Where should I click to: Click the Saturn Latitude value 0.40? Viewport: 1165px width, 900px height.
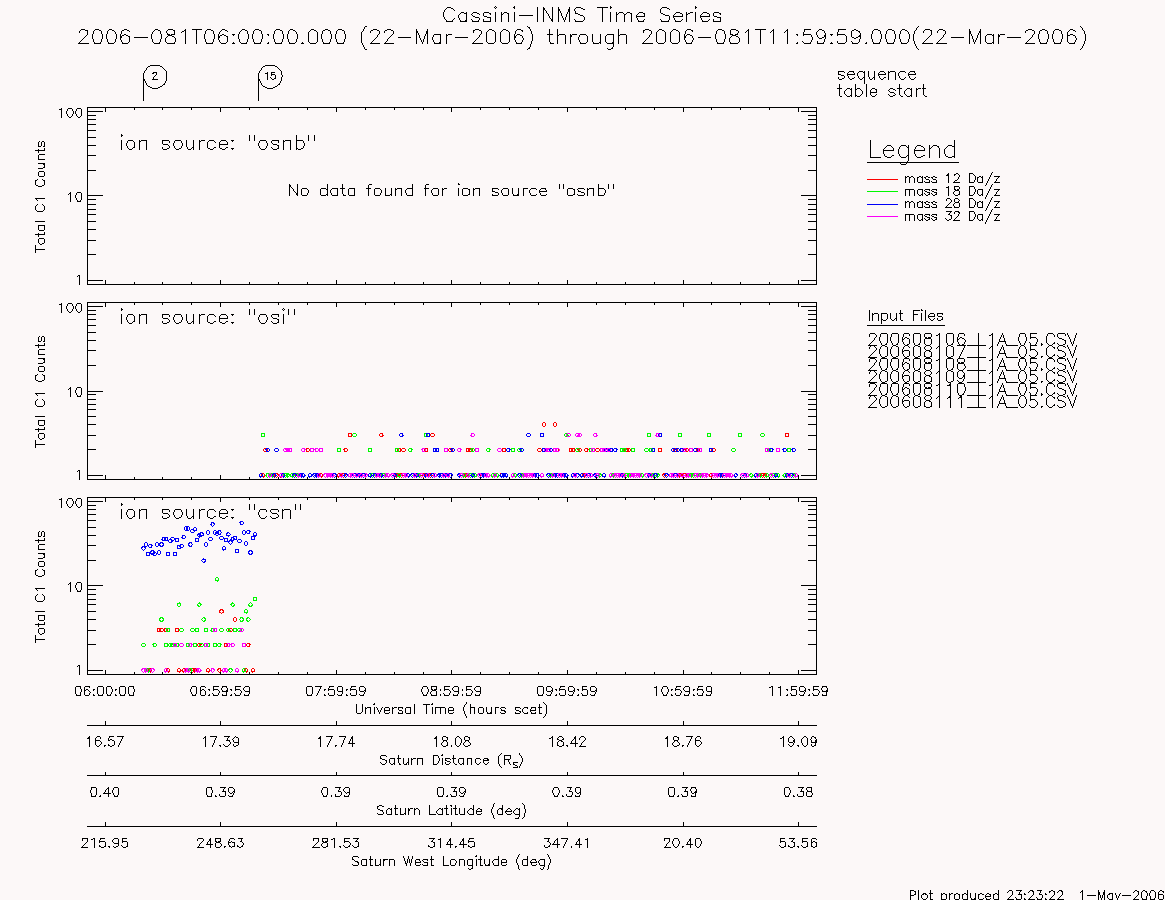pyautogui.click(x=105, y=792)
